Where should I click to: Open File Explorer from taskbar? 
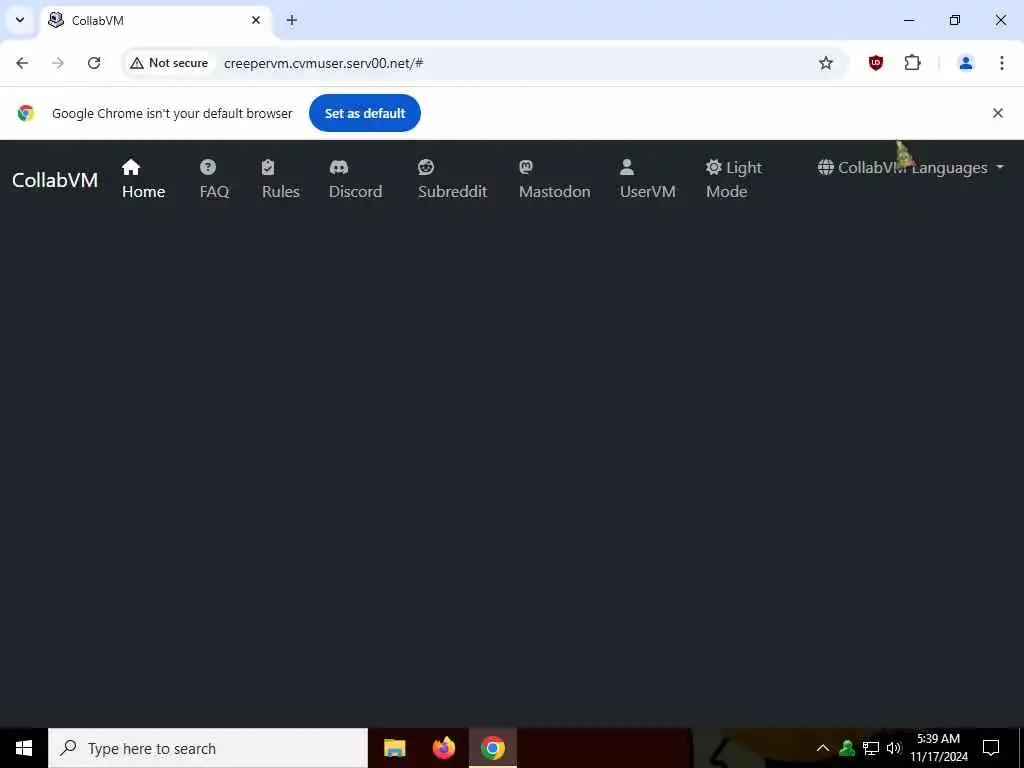pyautogui.click(x=394, y=748)
